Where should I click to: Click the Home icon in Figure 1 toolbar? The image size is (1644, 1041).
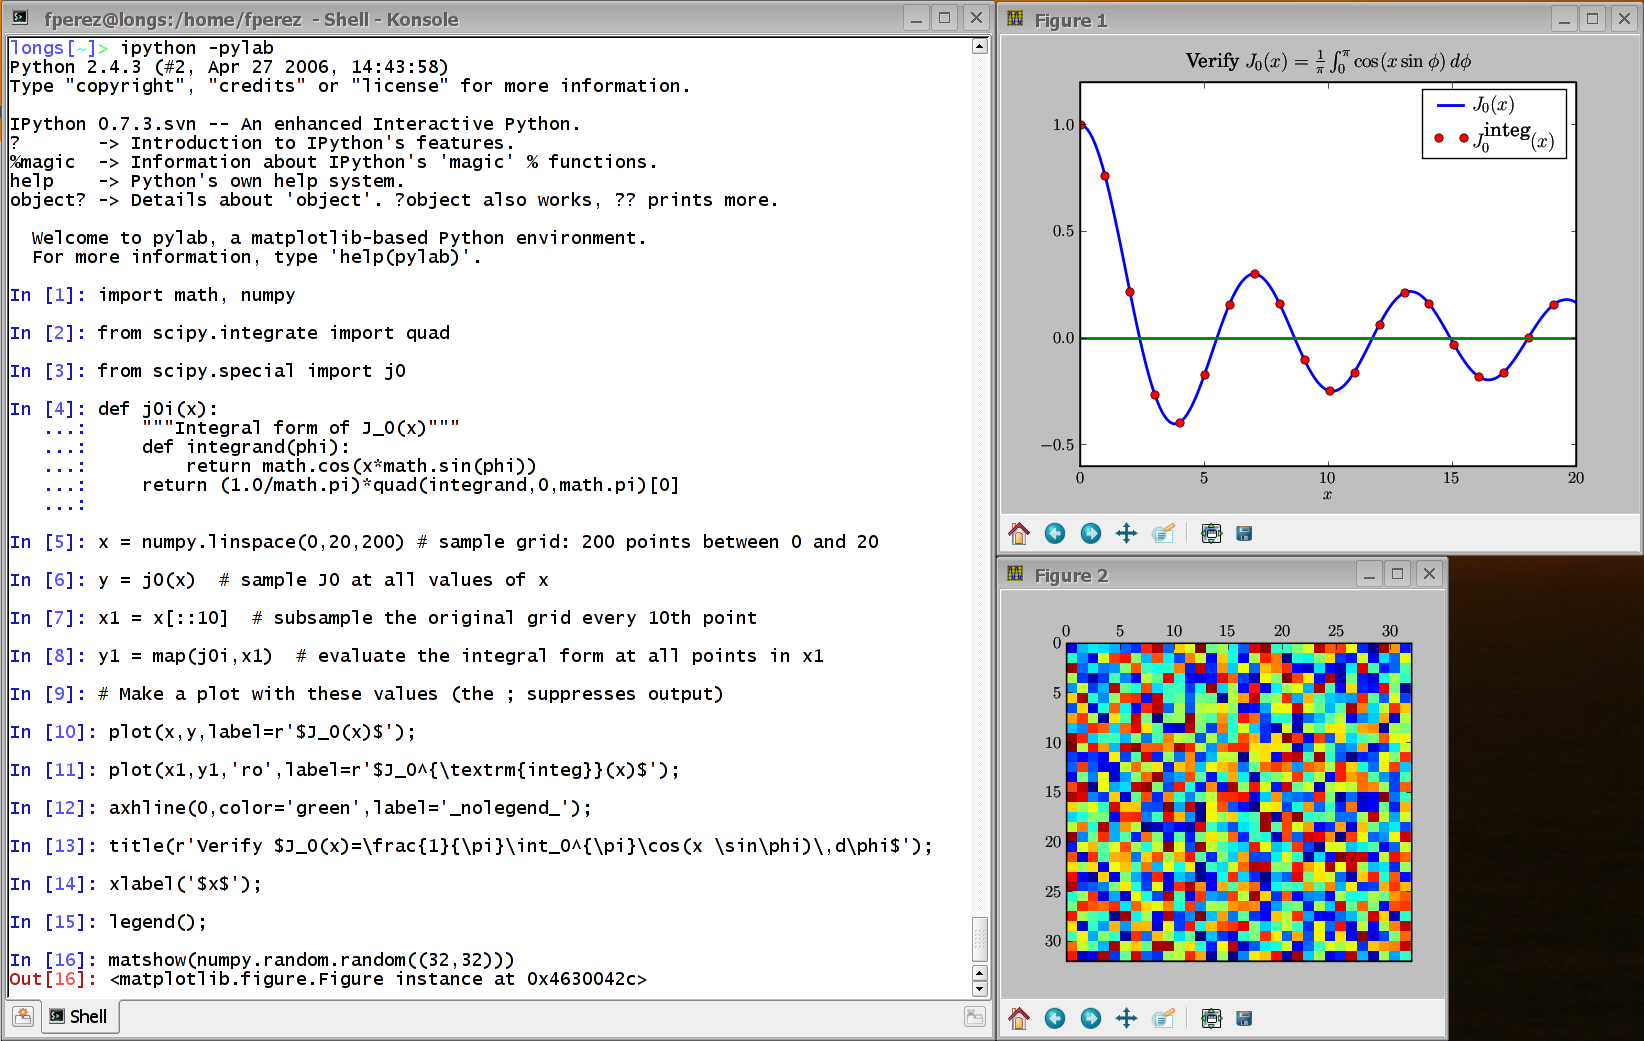1019,534
